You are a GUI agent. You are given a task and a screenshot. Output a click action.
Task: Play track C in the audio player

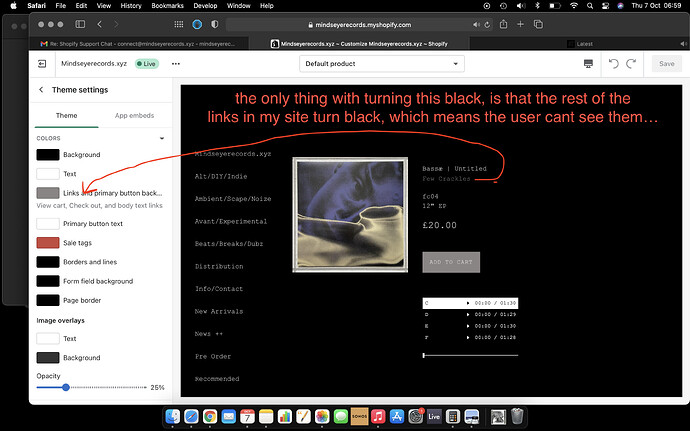pos(468,303)
